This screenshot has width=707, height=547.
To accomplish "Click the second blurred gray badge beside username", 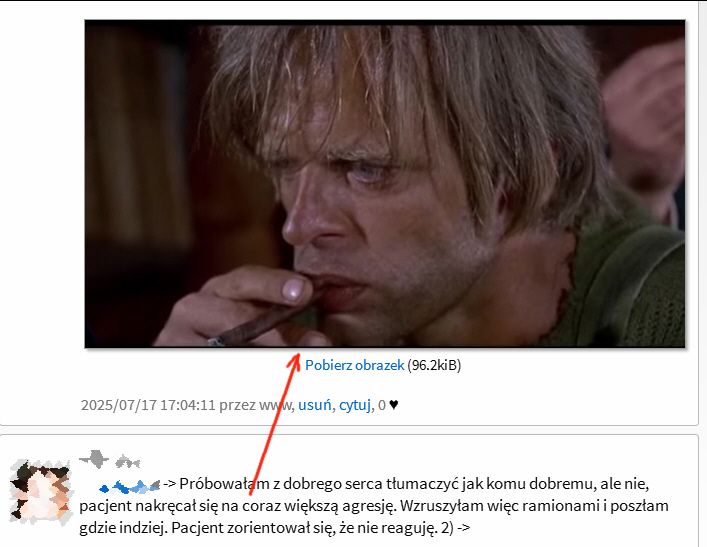I will click(128, 462).
